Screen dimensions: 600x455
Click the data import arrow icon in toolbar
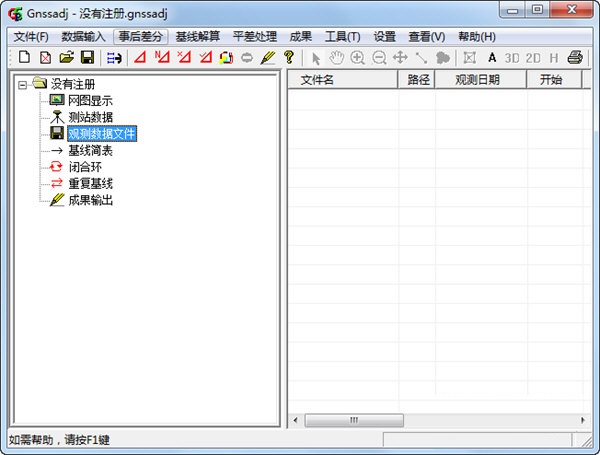tap(114, 58)
